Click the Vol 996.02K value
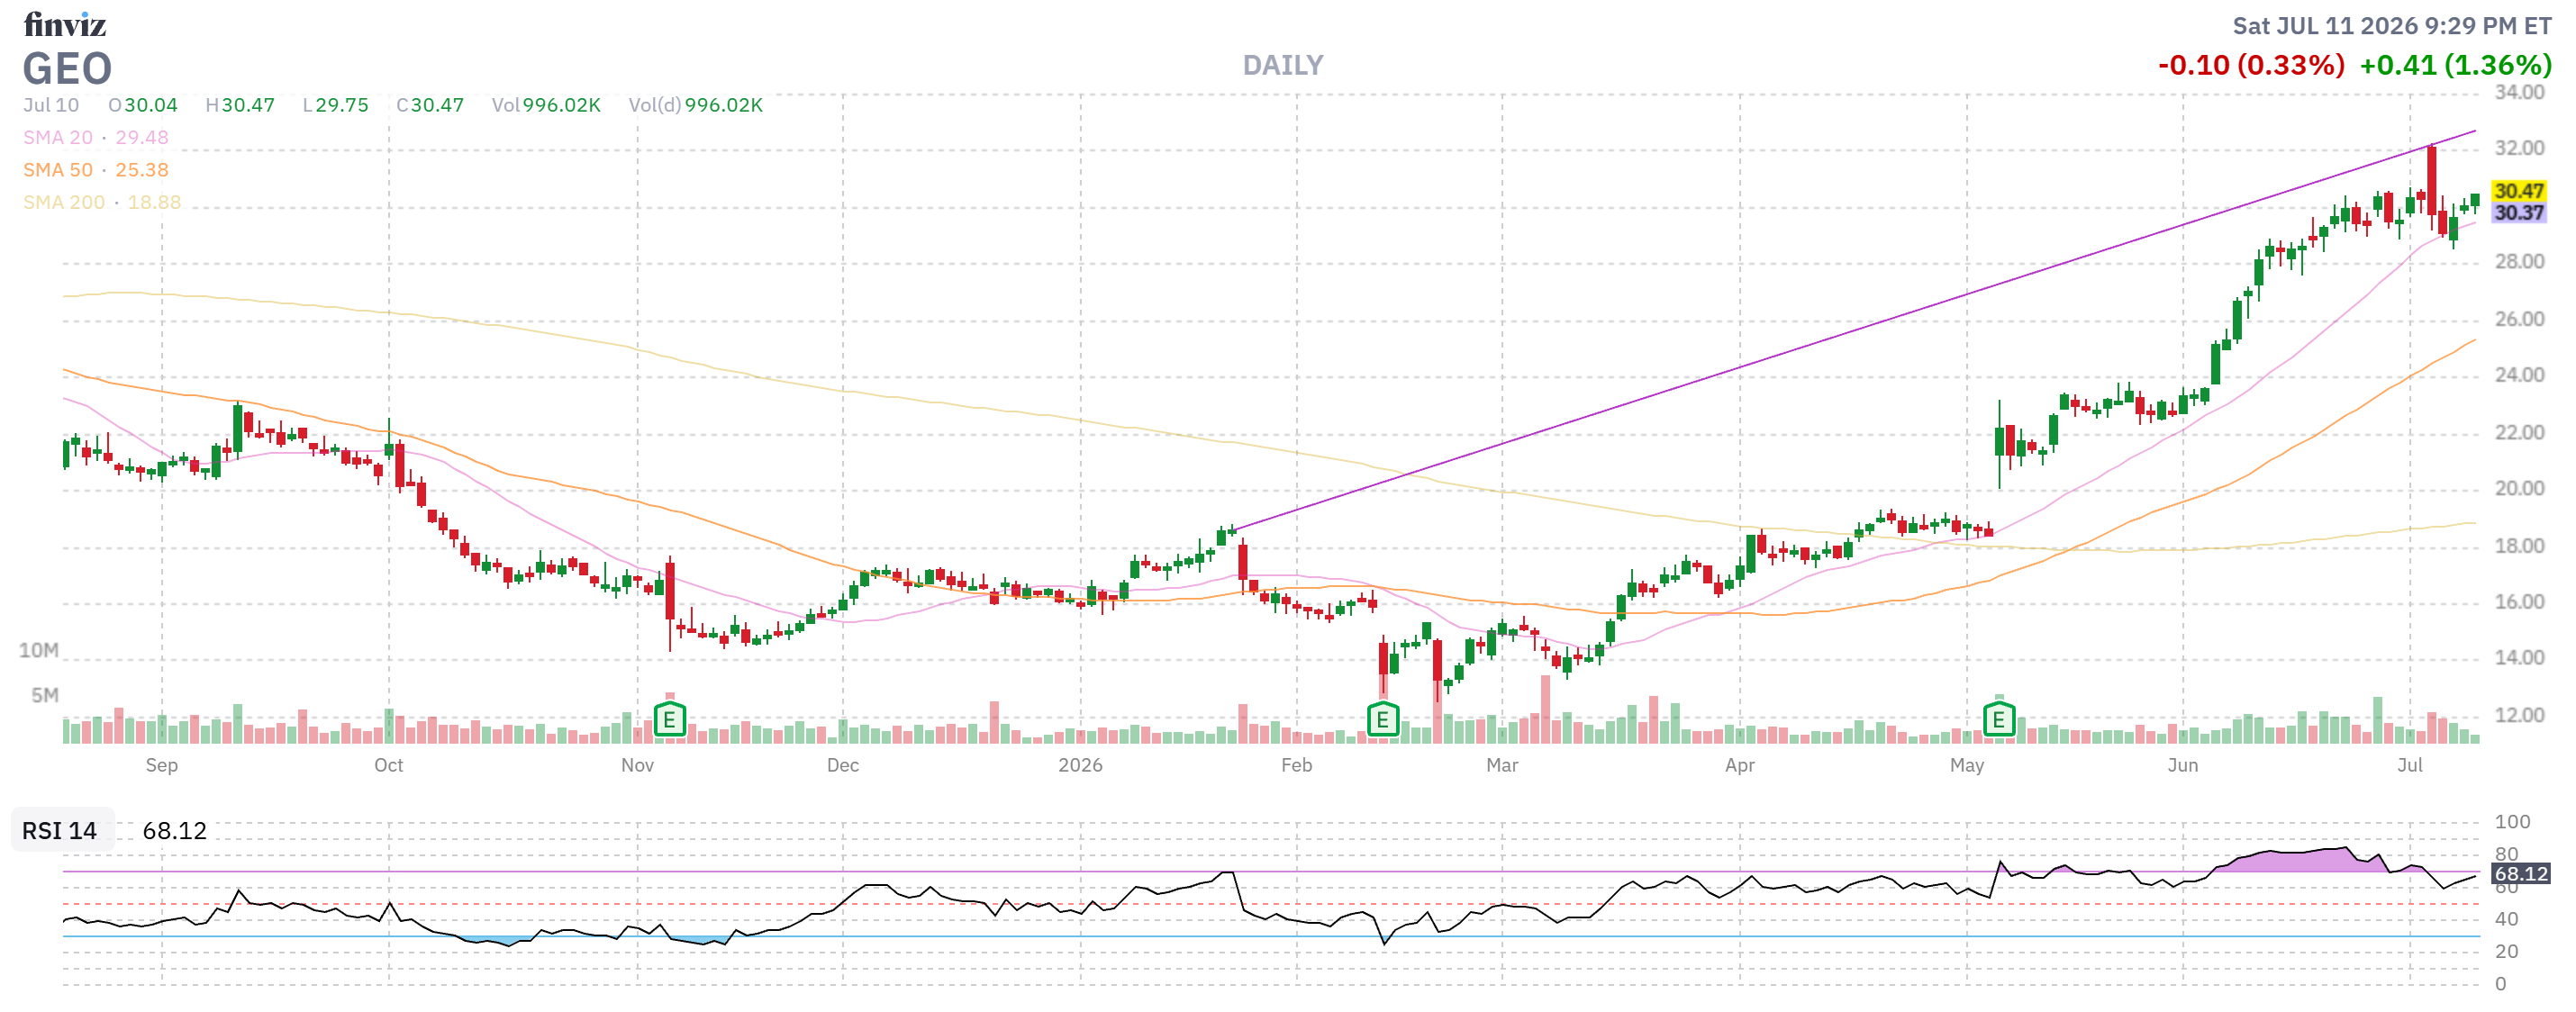This screenshot has width=2576, height=1012. pyautogui.click(x=546, y=105)
